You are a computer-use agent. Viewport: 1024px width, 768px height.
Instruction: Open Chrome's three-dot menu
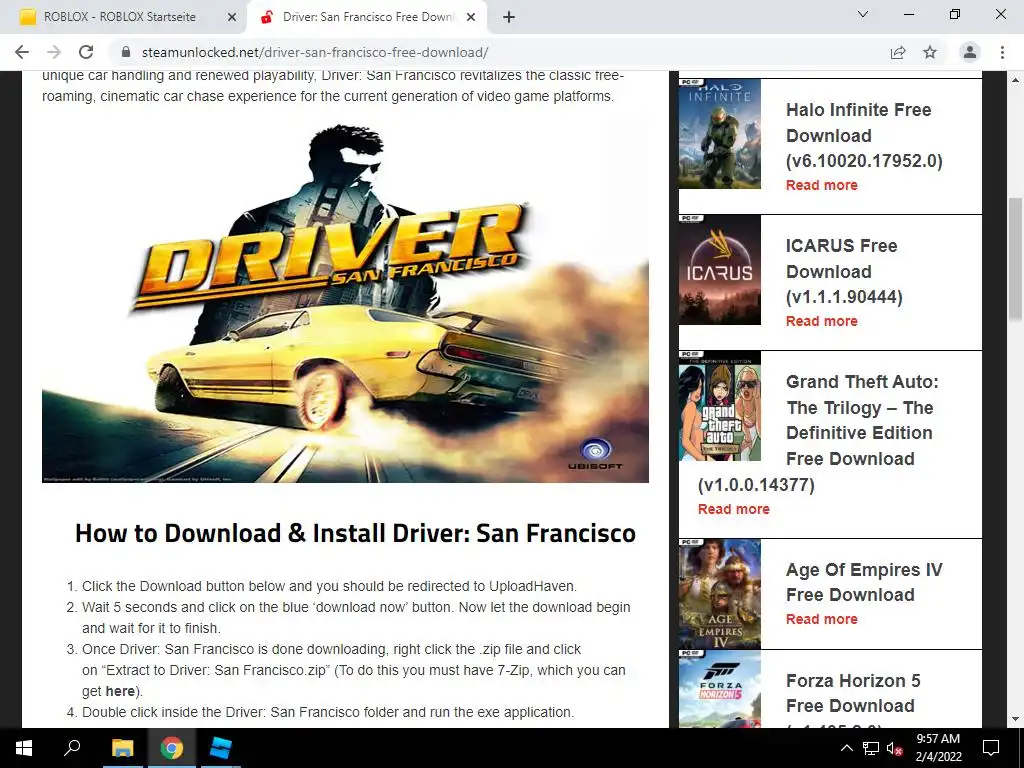click(1002, 52)
